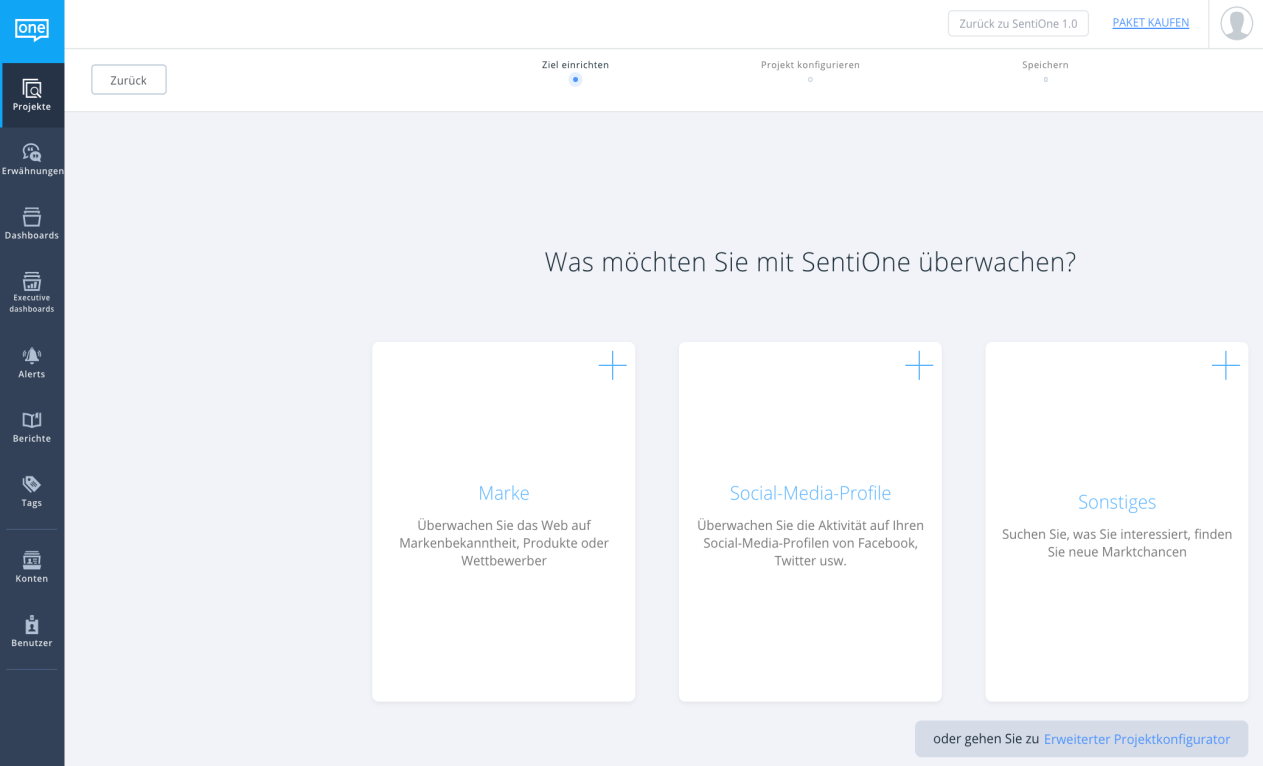Click the user profile avatar
Image resolution: width=1263 pixels, height=766 pixels.
click(1236, 23)
